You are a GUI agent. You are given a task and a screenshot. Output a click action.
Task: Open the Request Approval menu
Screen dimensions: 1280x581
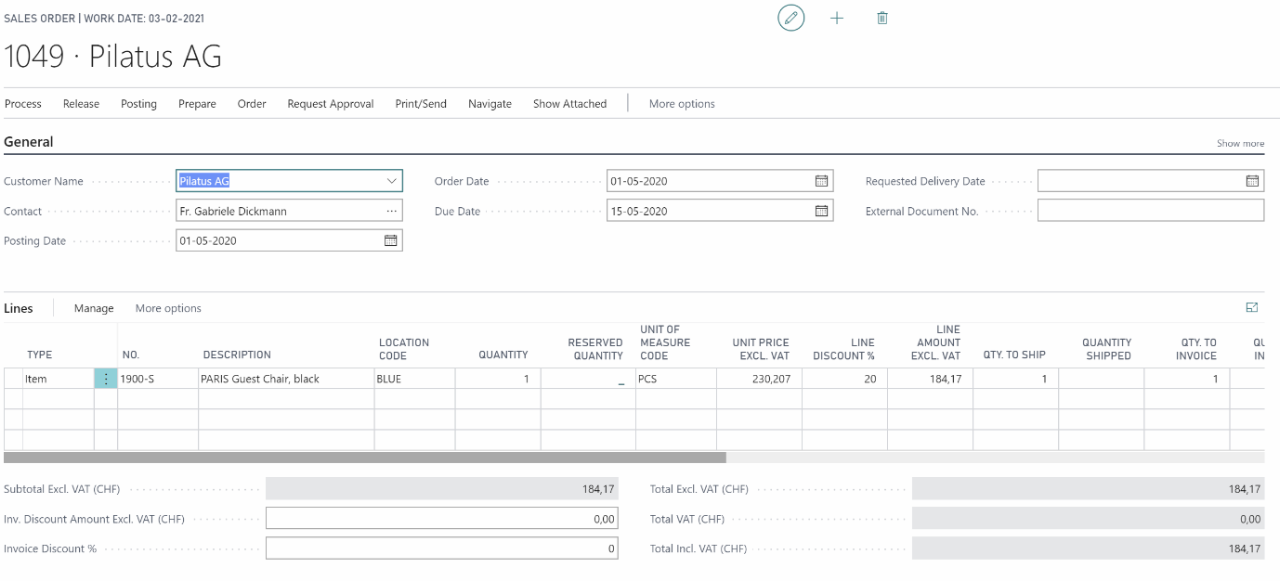pyautogui.click(x=330, y=104)
